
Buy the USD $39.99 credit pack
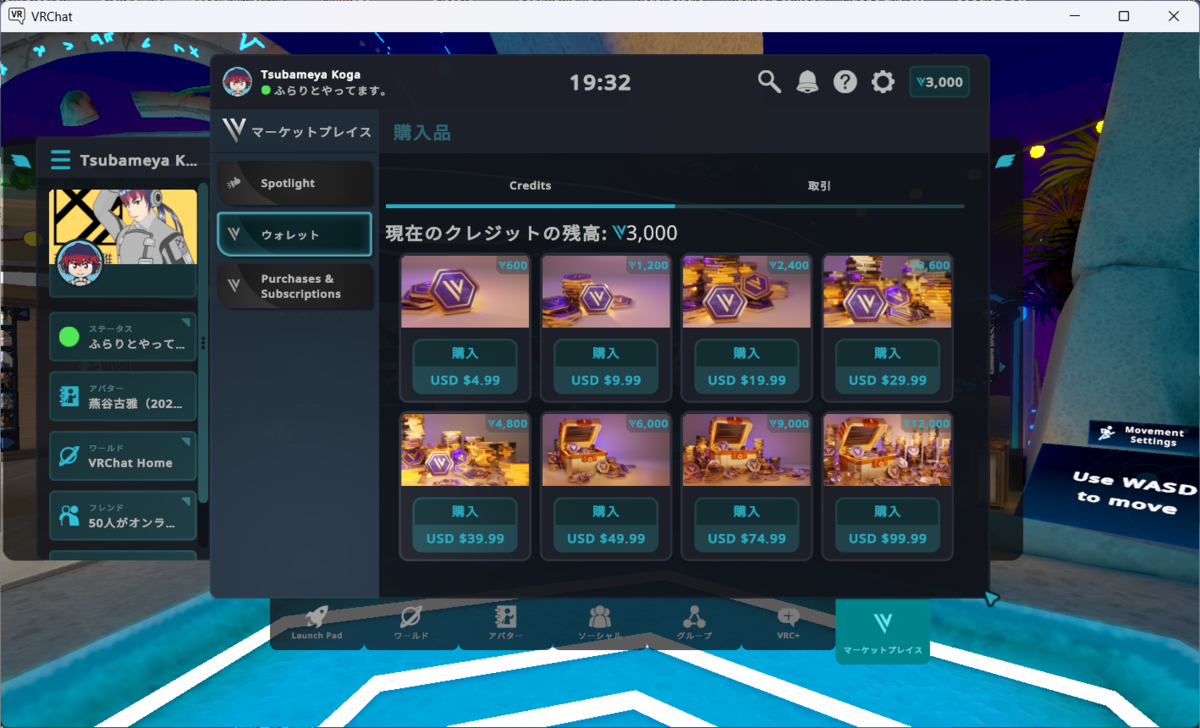(465, 525)
